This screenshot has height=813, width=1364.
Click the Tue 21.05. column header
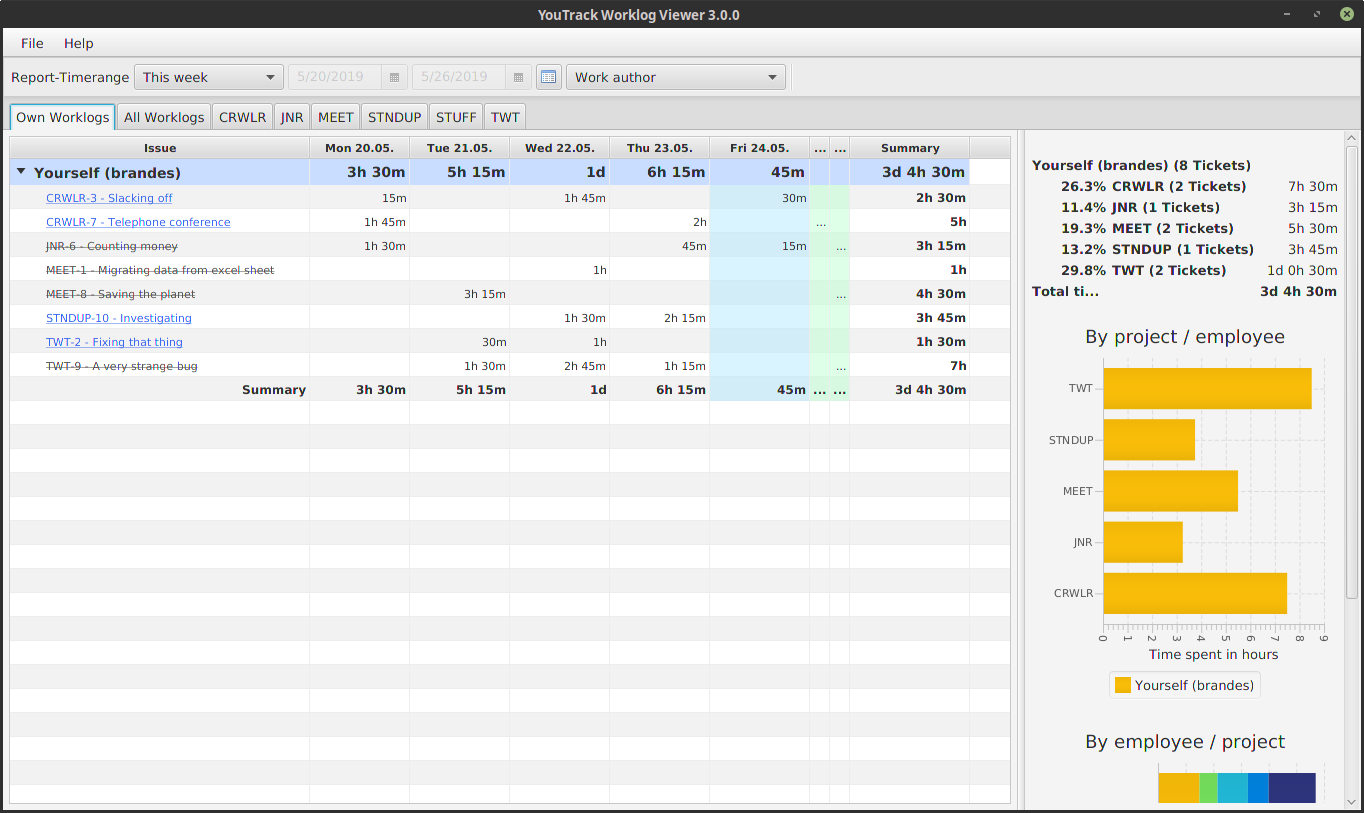point(459,148)
